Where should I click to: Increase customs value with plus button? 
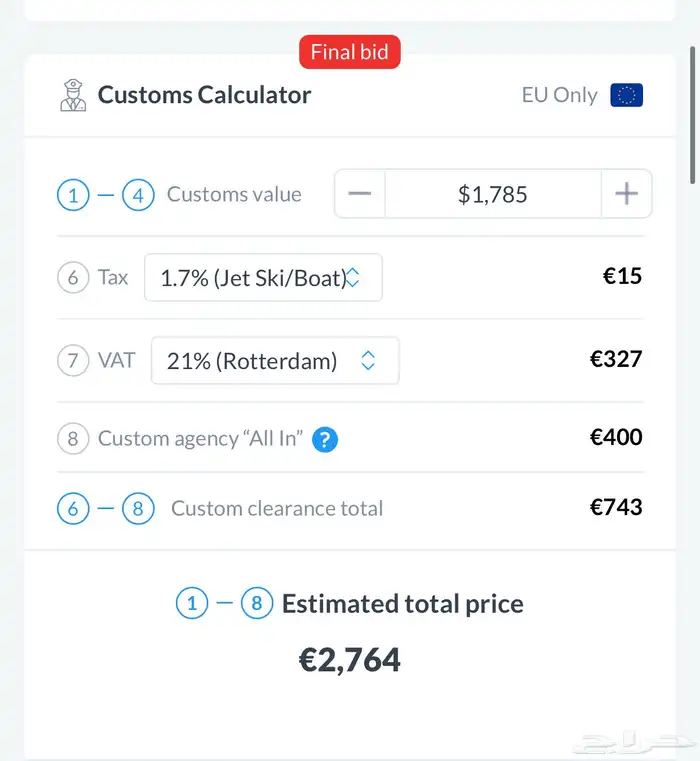(626, 194)
